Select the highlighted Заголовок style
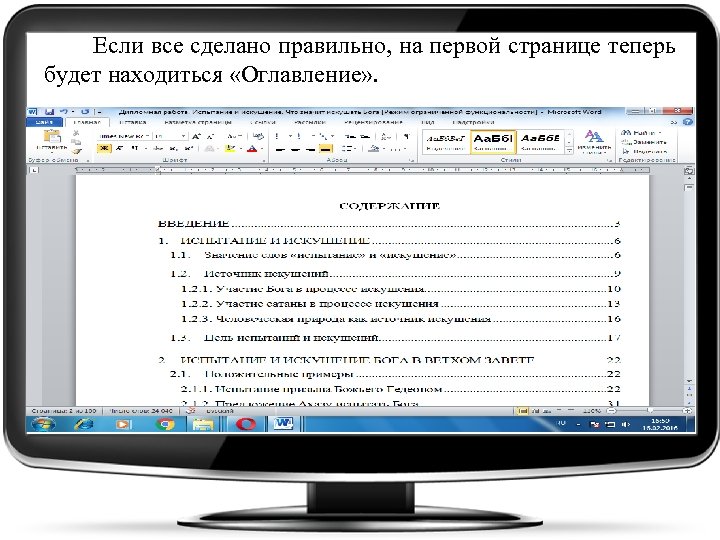Viewport: 720px width, 540px height. point(493,142)
